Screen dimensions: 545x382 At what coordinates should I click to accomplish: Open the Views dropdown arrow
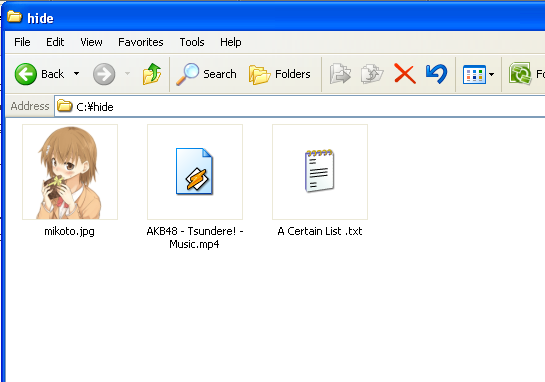click(491, 74)
